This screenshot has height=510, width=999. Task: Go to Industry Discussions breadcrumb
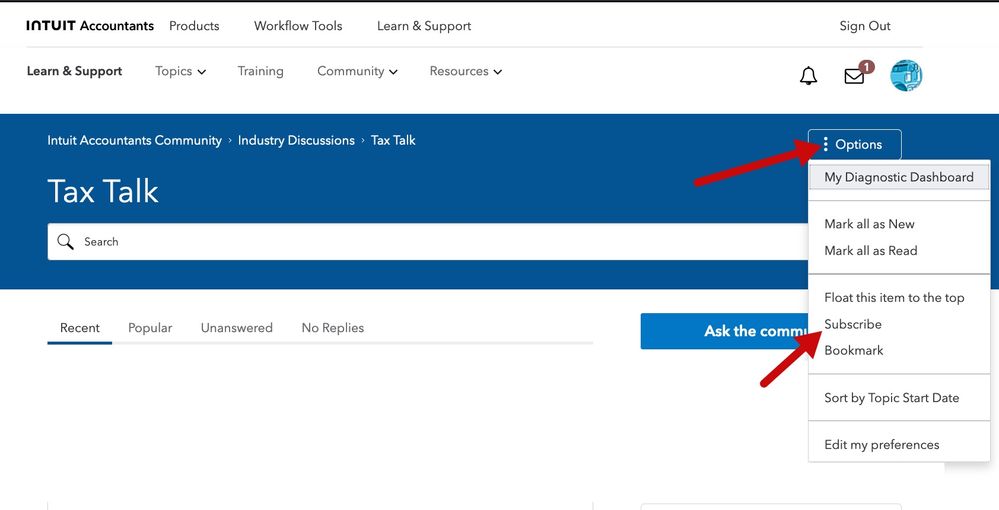(296, 140)
